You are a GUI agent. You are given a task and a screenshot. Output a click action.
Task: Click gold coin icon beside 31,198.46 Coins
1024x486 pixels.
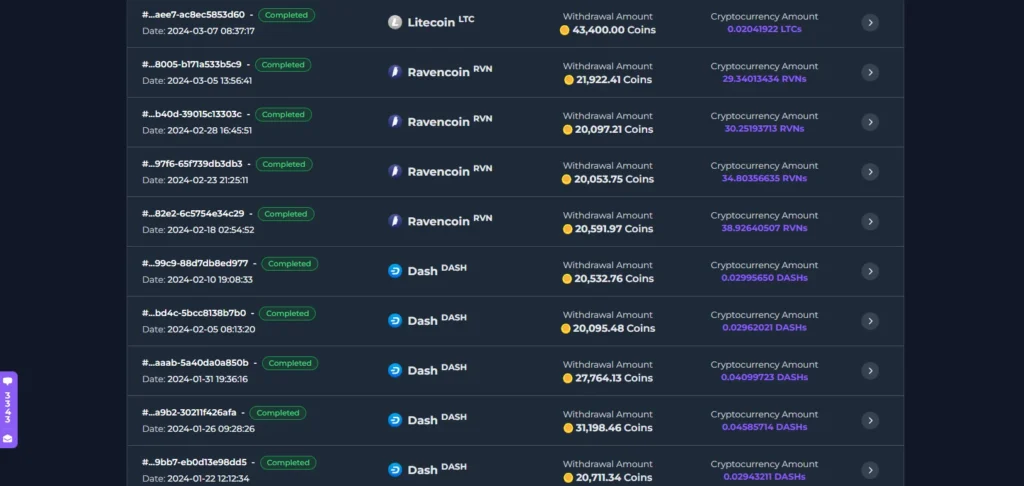pos(568,428)
